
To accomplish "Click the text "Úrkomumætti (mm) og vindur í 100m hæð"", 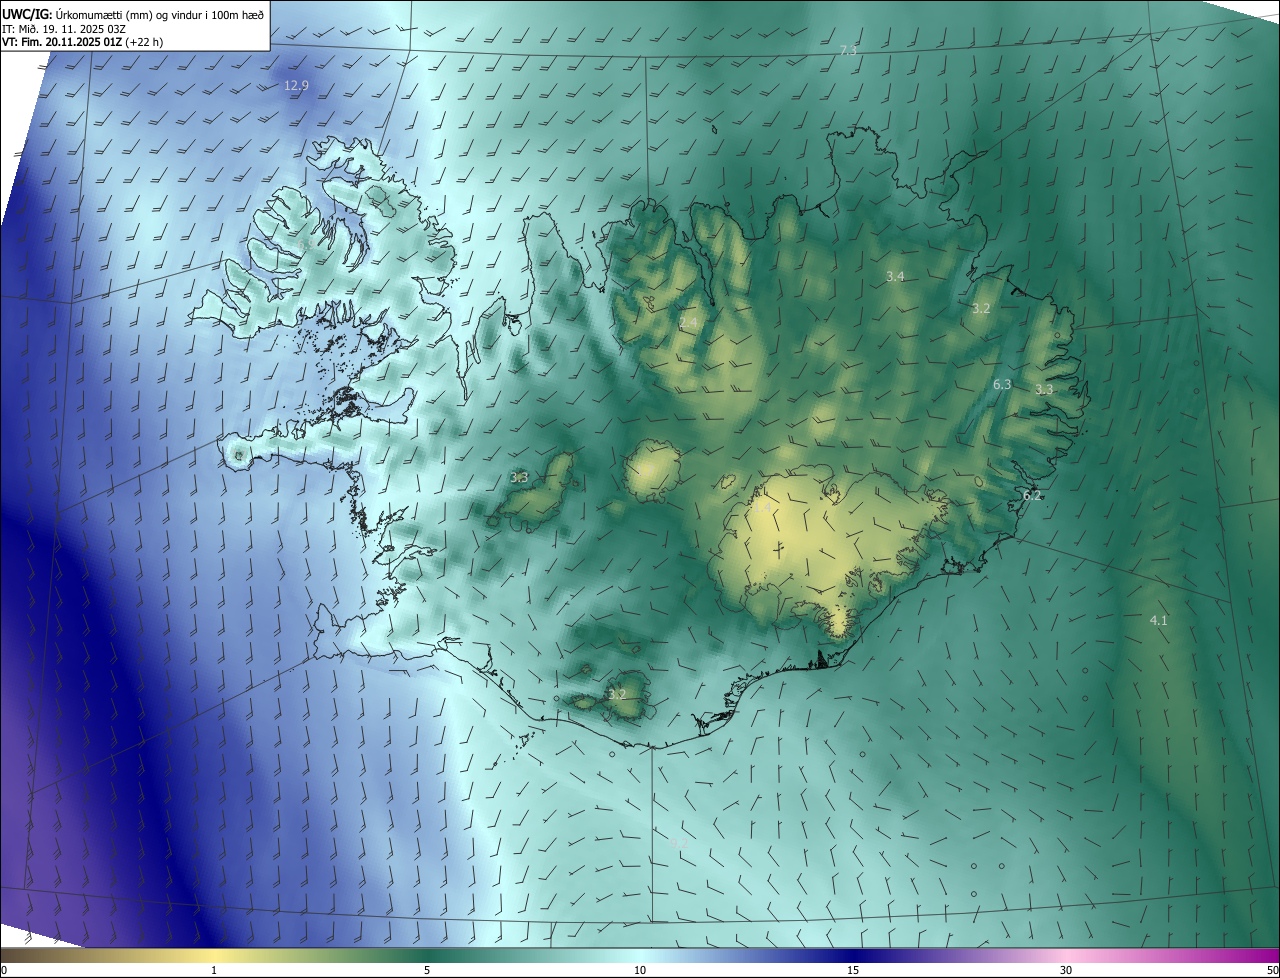I will [159, 15].
